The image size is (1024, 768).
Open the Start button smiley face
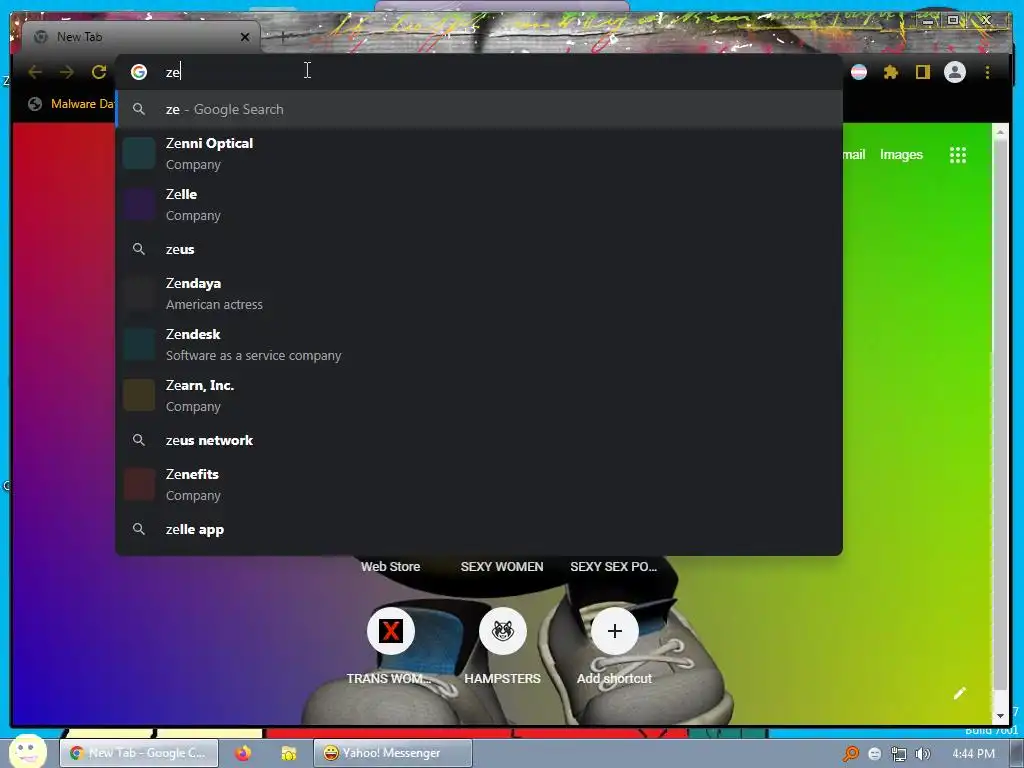(x=27, y=751)
